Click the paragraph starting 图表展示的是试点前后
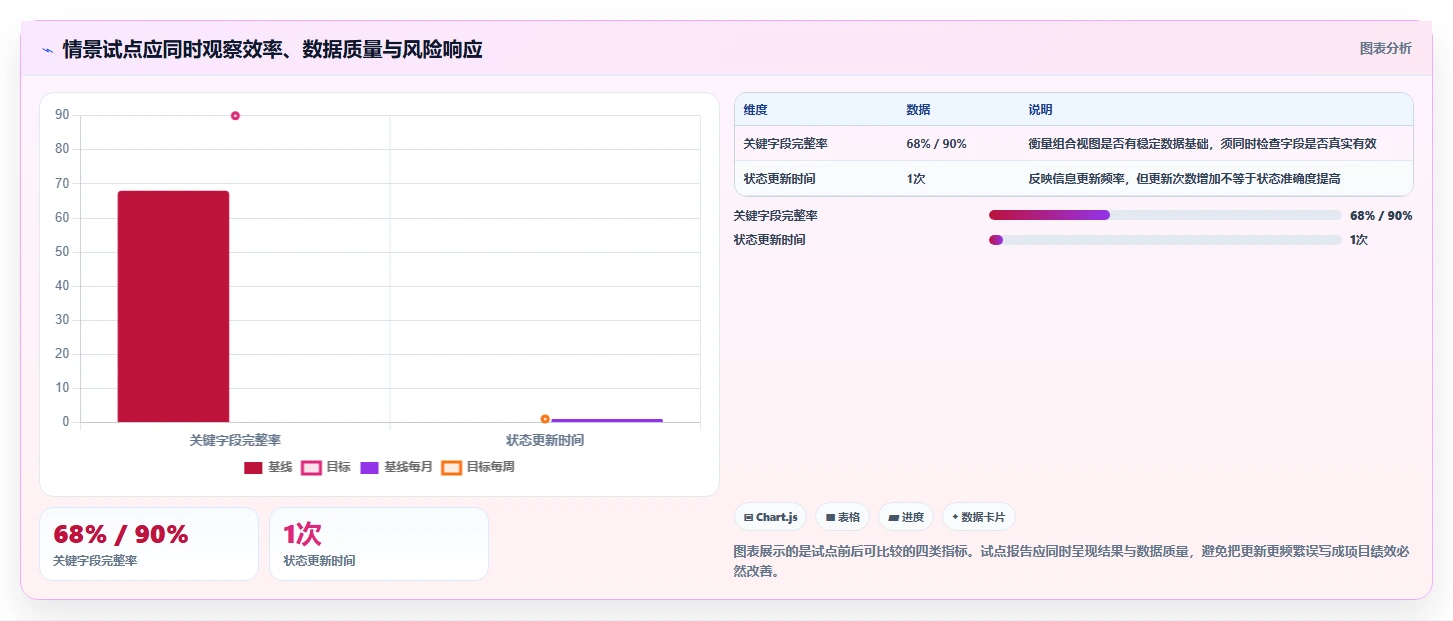Viewport: 1453px width, 621px height. [x=1071, y=561]
